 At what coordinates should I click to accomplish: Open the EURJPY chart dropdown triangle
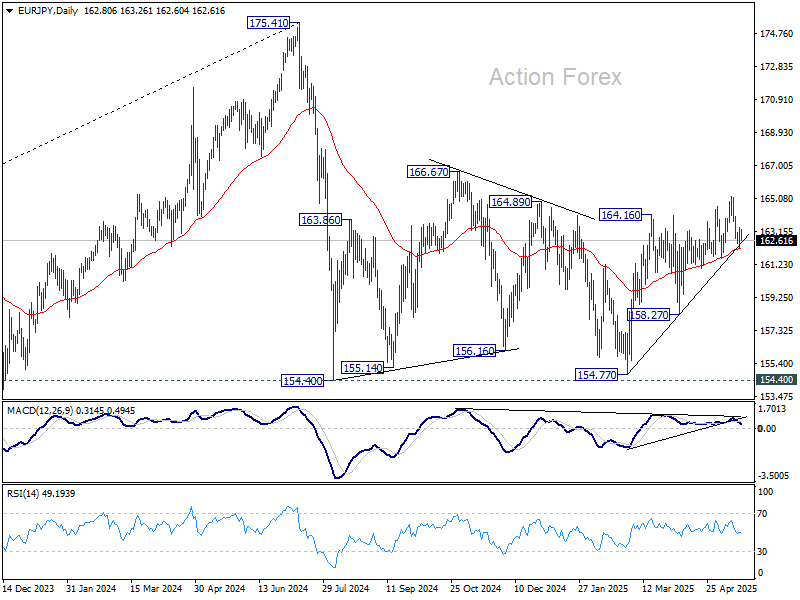coord(10,11)
